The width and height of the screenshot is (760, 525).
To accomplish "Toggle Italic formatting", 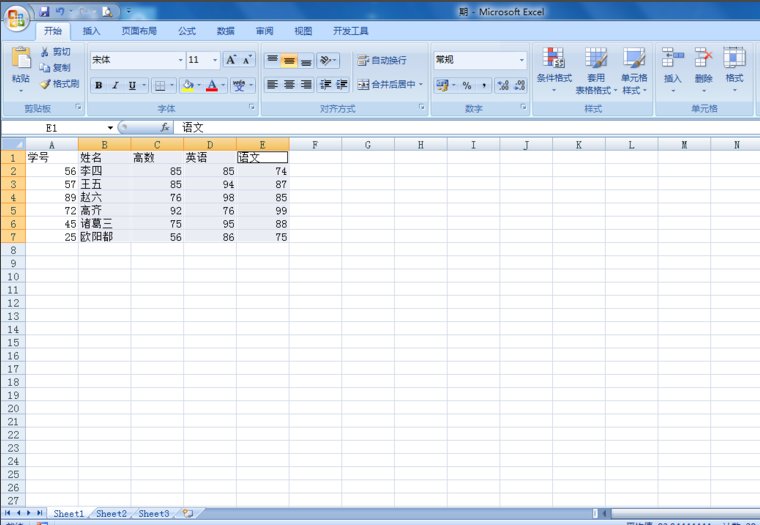I will pyautogui.click(x=115, y=86).
